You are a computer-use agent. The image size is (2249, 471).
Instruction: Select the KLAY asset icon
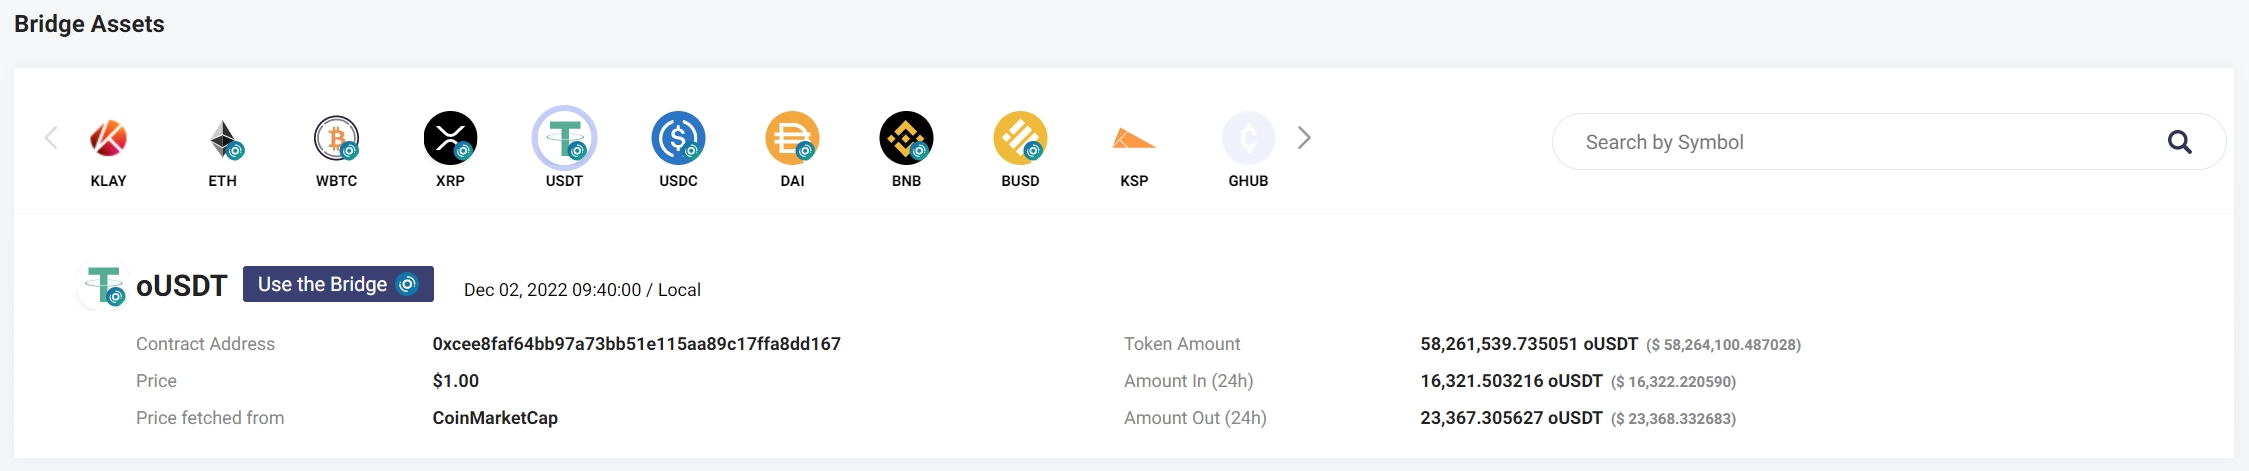(108, 139)
